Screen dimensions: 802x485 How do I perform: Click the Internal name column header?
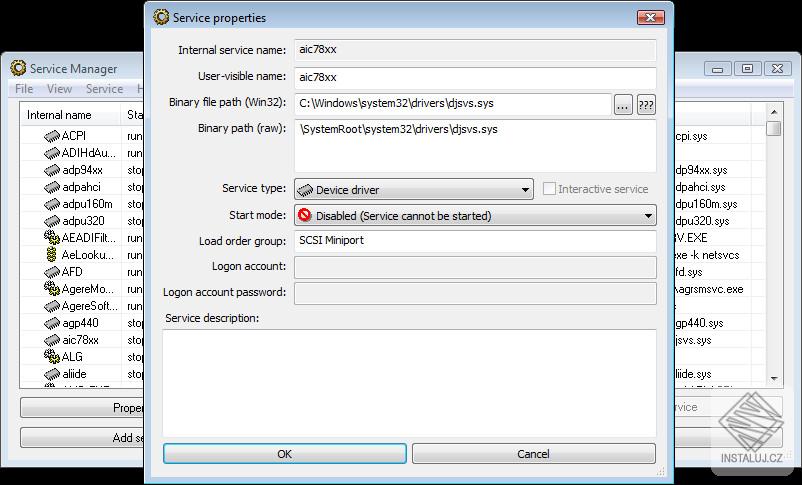tap(71, 115)
